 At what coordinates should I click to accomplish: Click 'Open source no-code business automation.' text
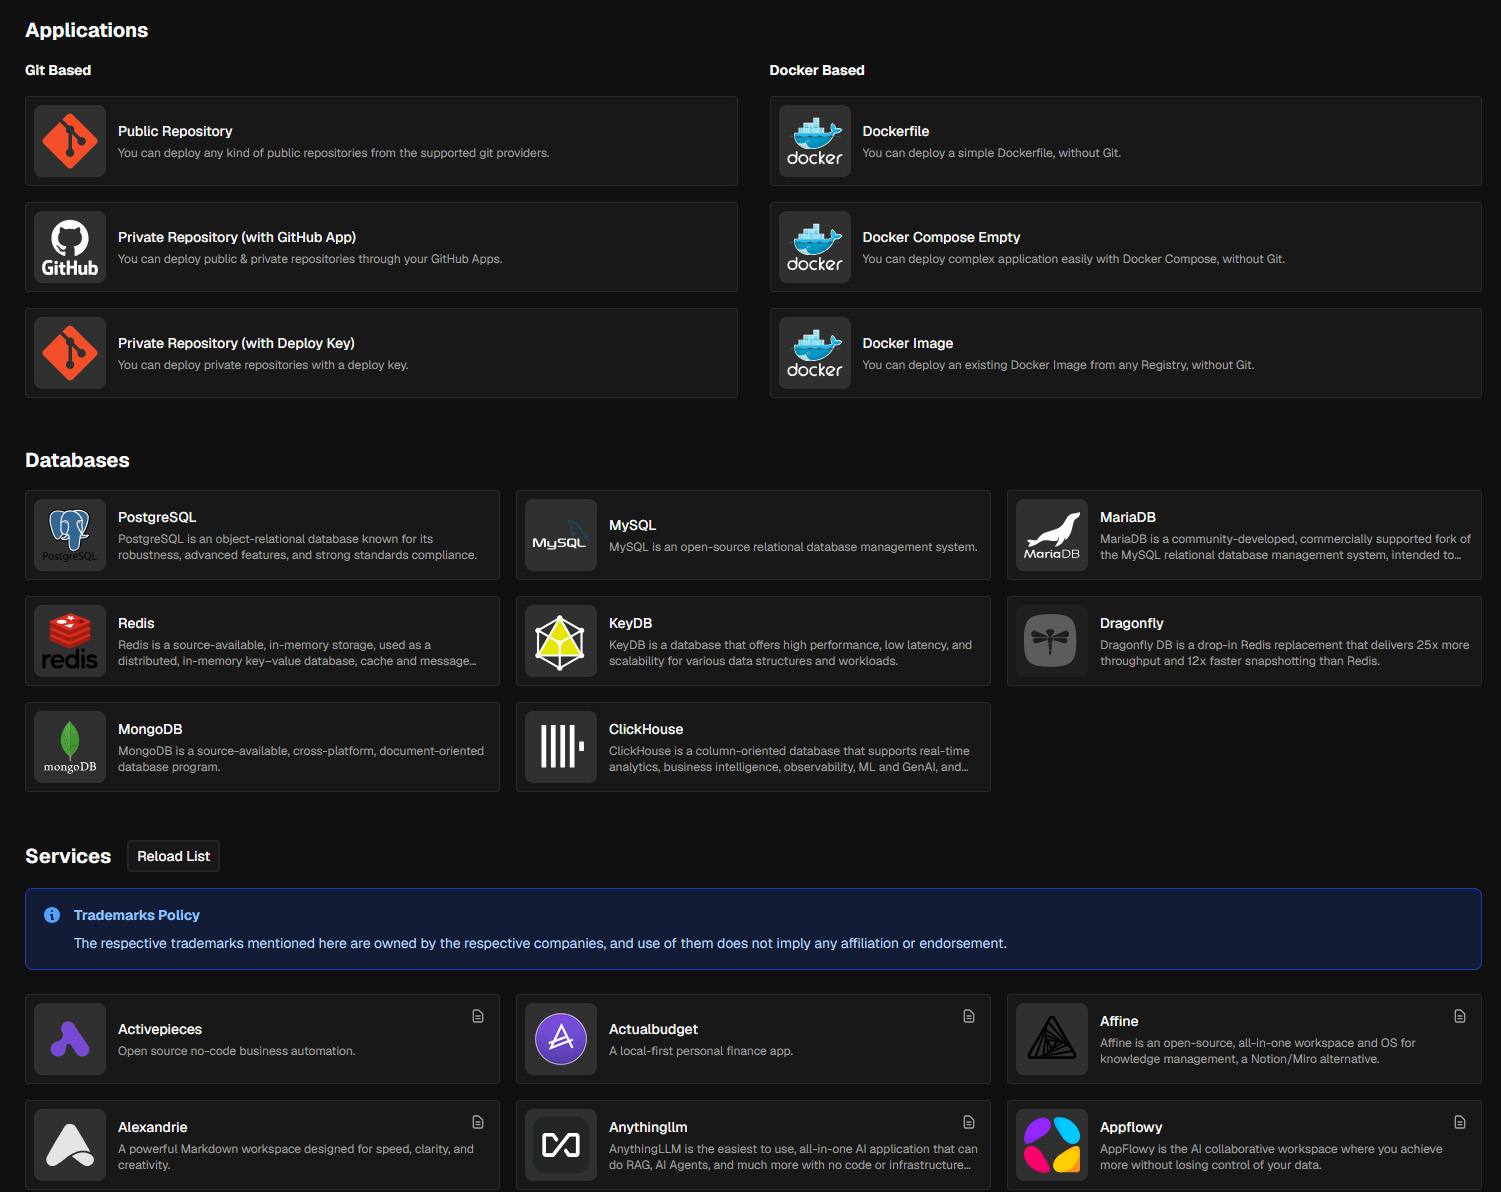237,1051
